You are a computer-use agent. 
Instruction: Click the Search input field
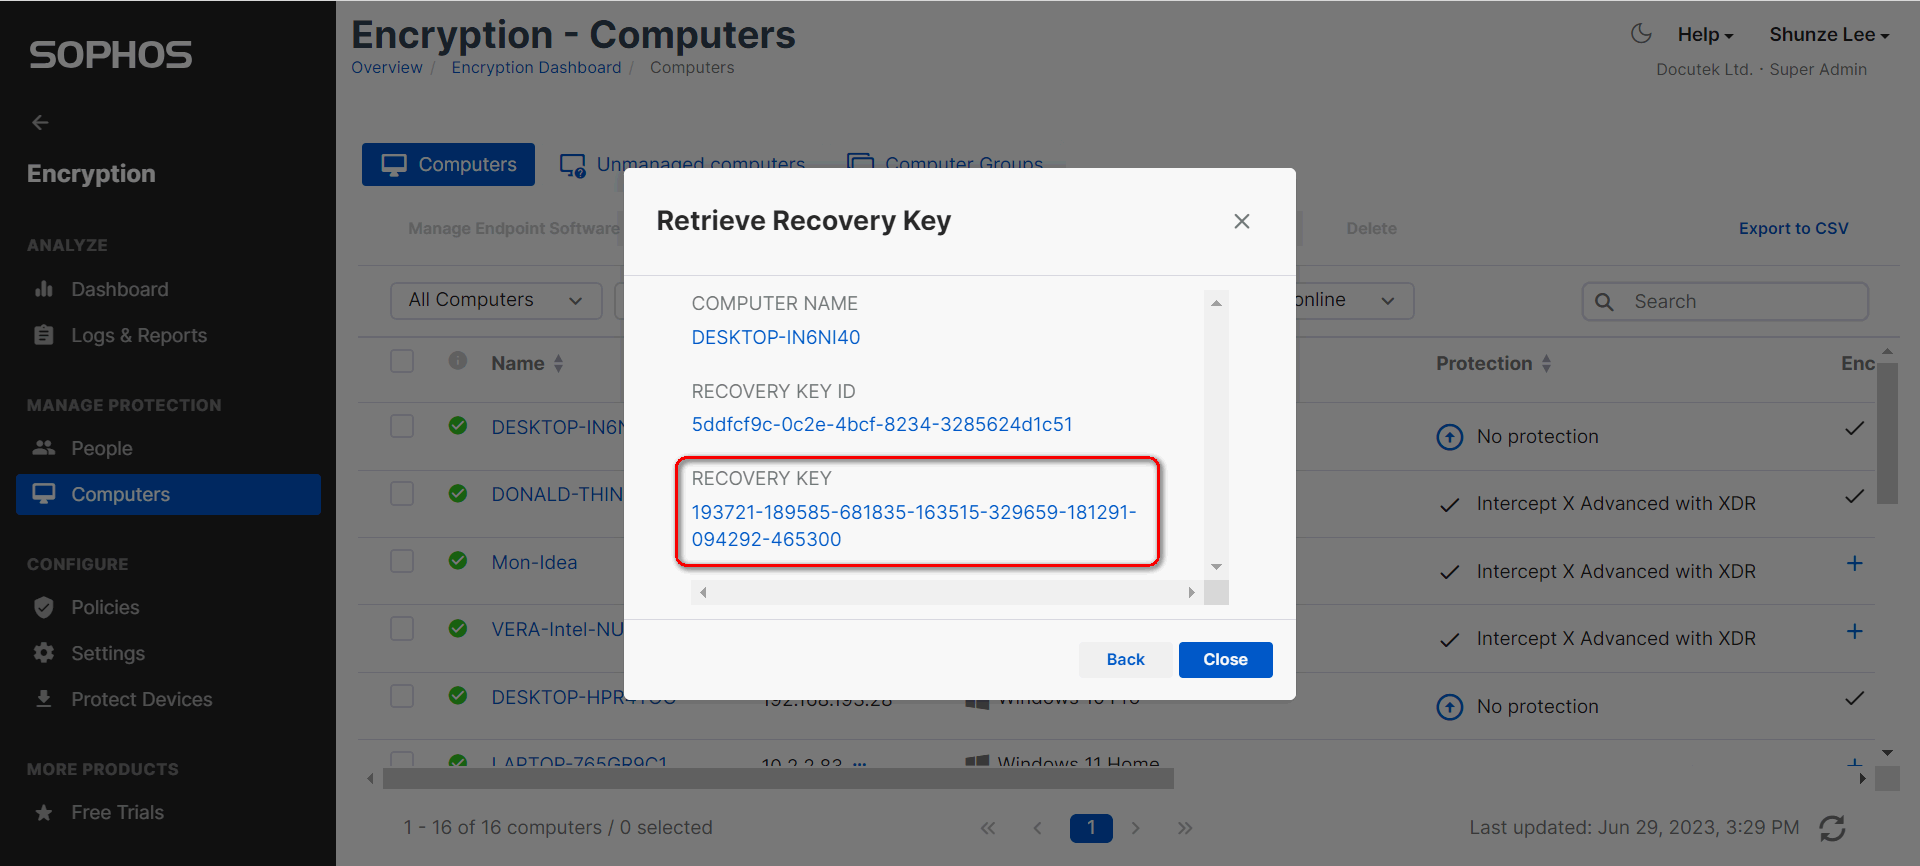tap(1725, 301)
